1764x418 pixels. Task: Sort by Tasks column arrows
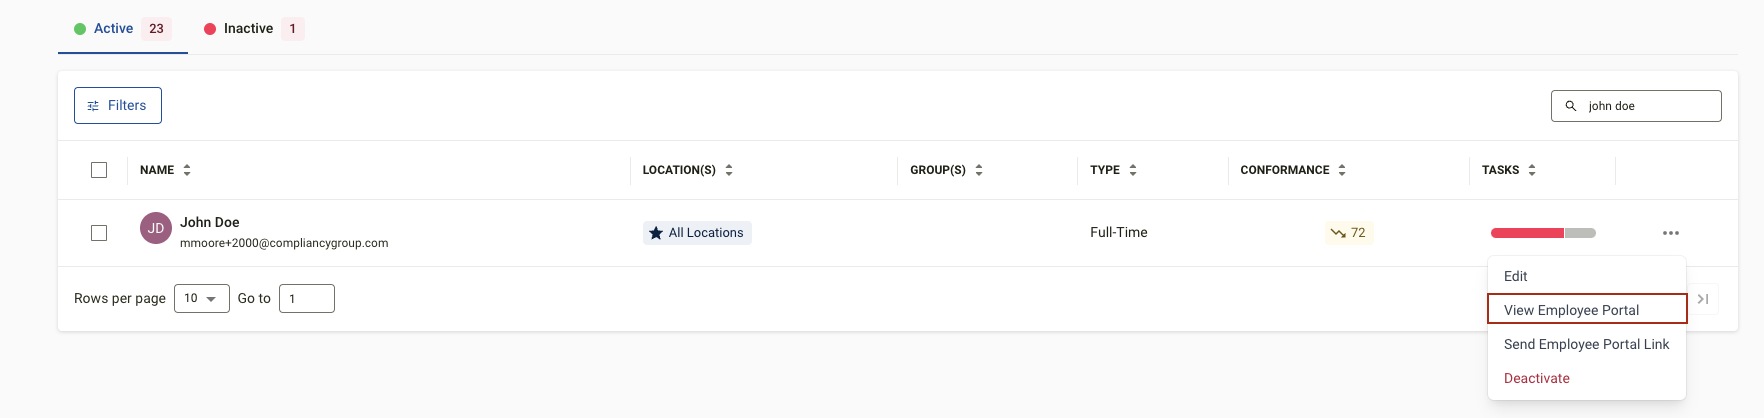pos(1532,170)
